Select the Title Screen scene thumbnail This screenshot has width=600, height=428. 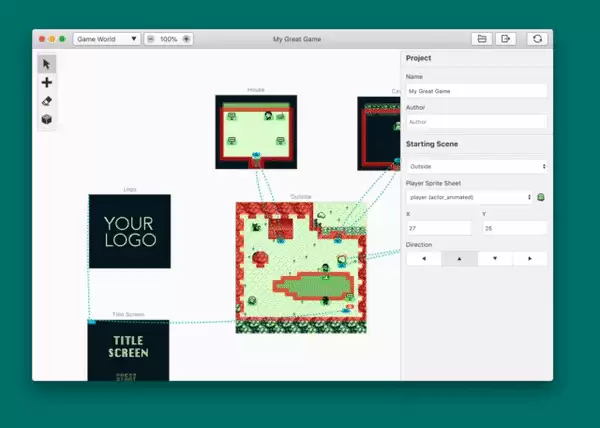128,350
